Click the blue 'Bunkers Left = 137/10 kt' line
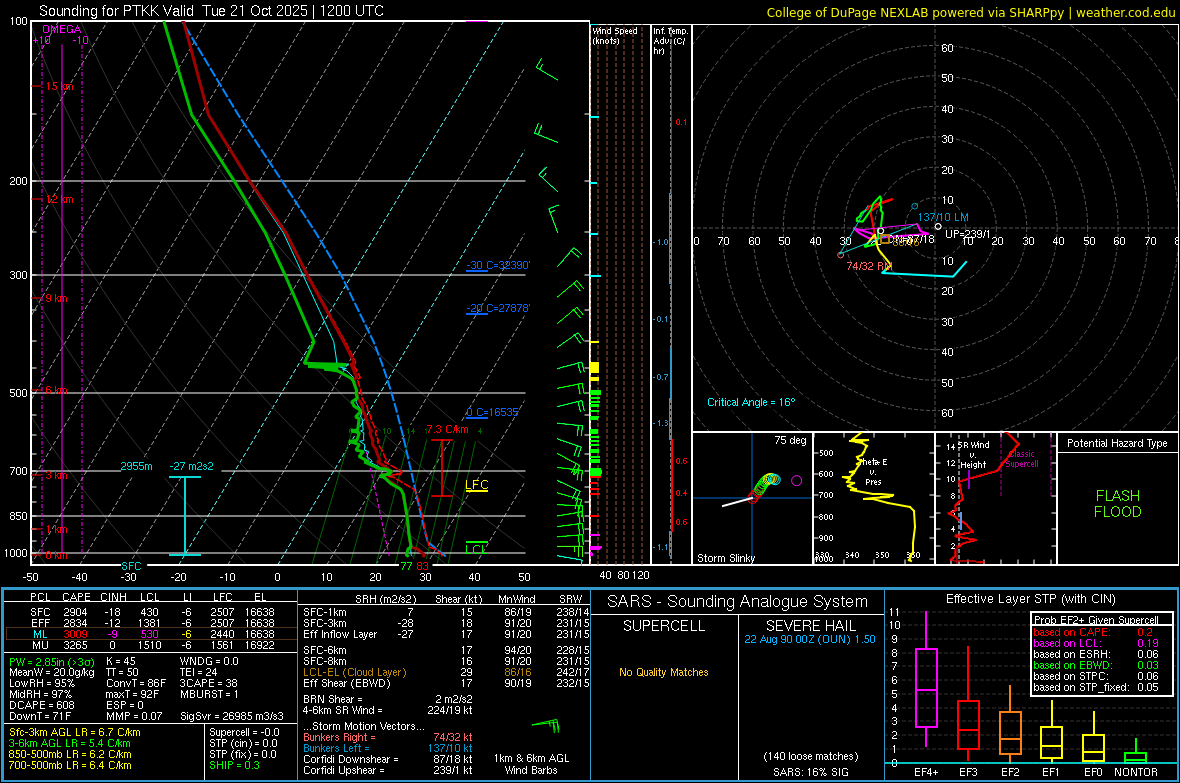Screen dimensions: 1180x783 click(388, 748)
